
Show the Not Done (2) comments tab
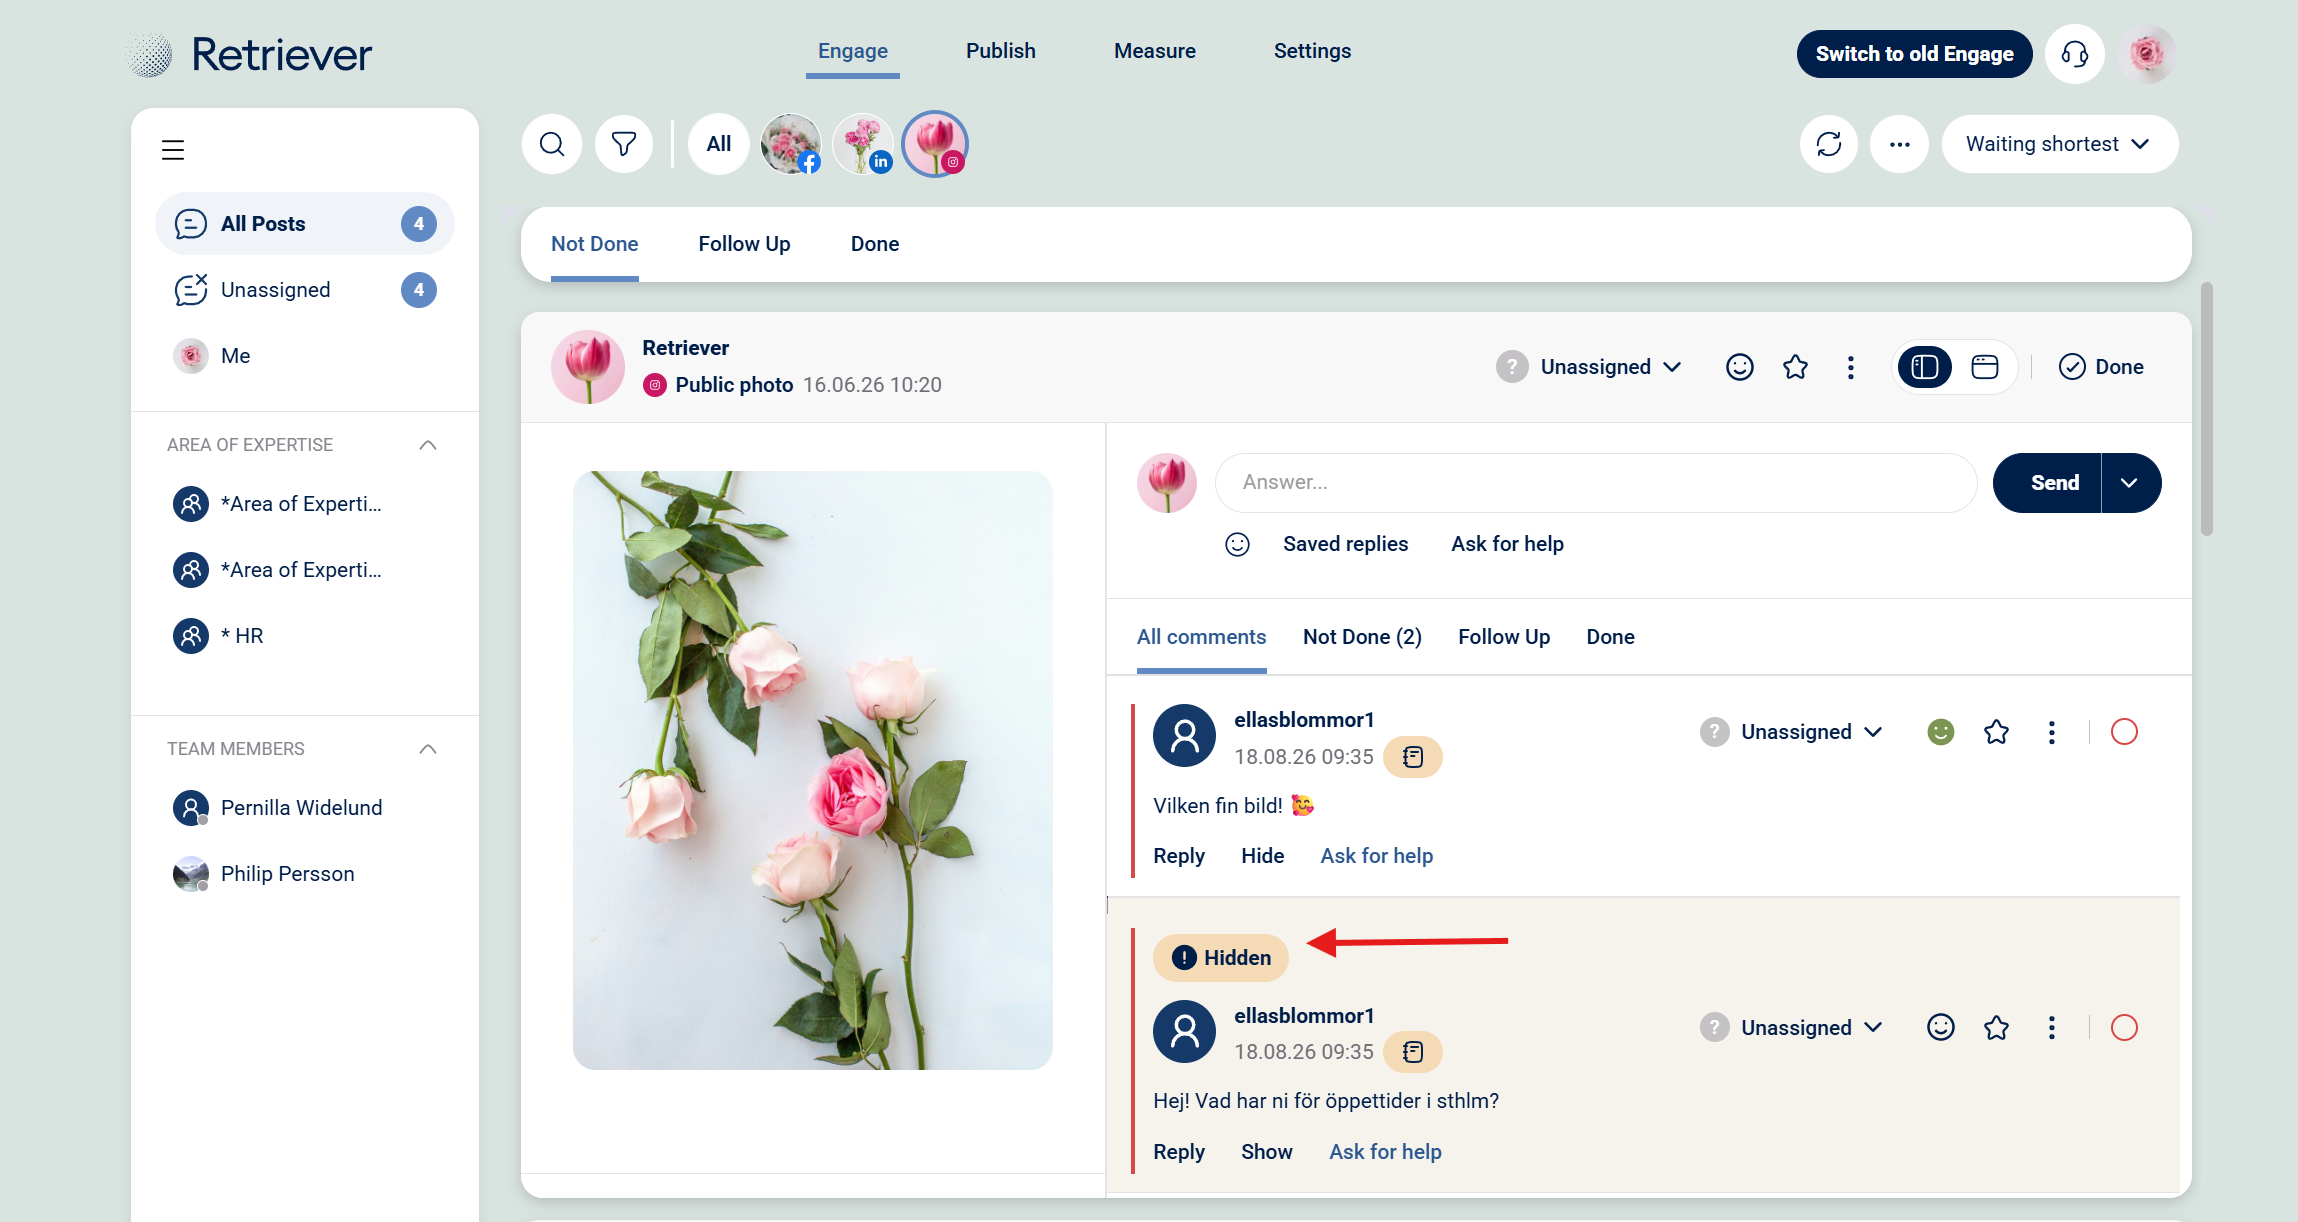(1363, 637)
